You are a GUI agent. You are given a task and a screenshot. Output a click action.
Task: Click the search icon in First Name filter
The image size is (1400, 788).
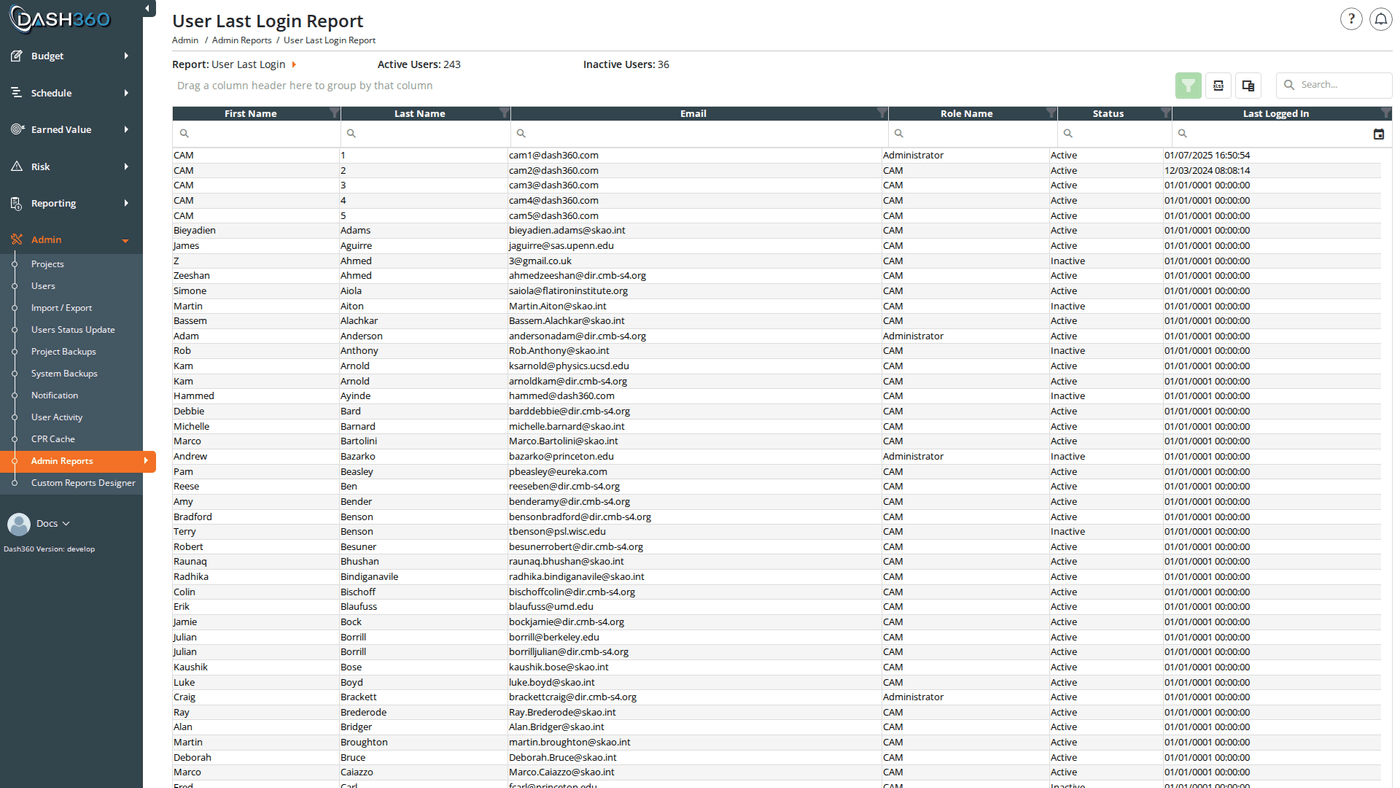[183, 133]
